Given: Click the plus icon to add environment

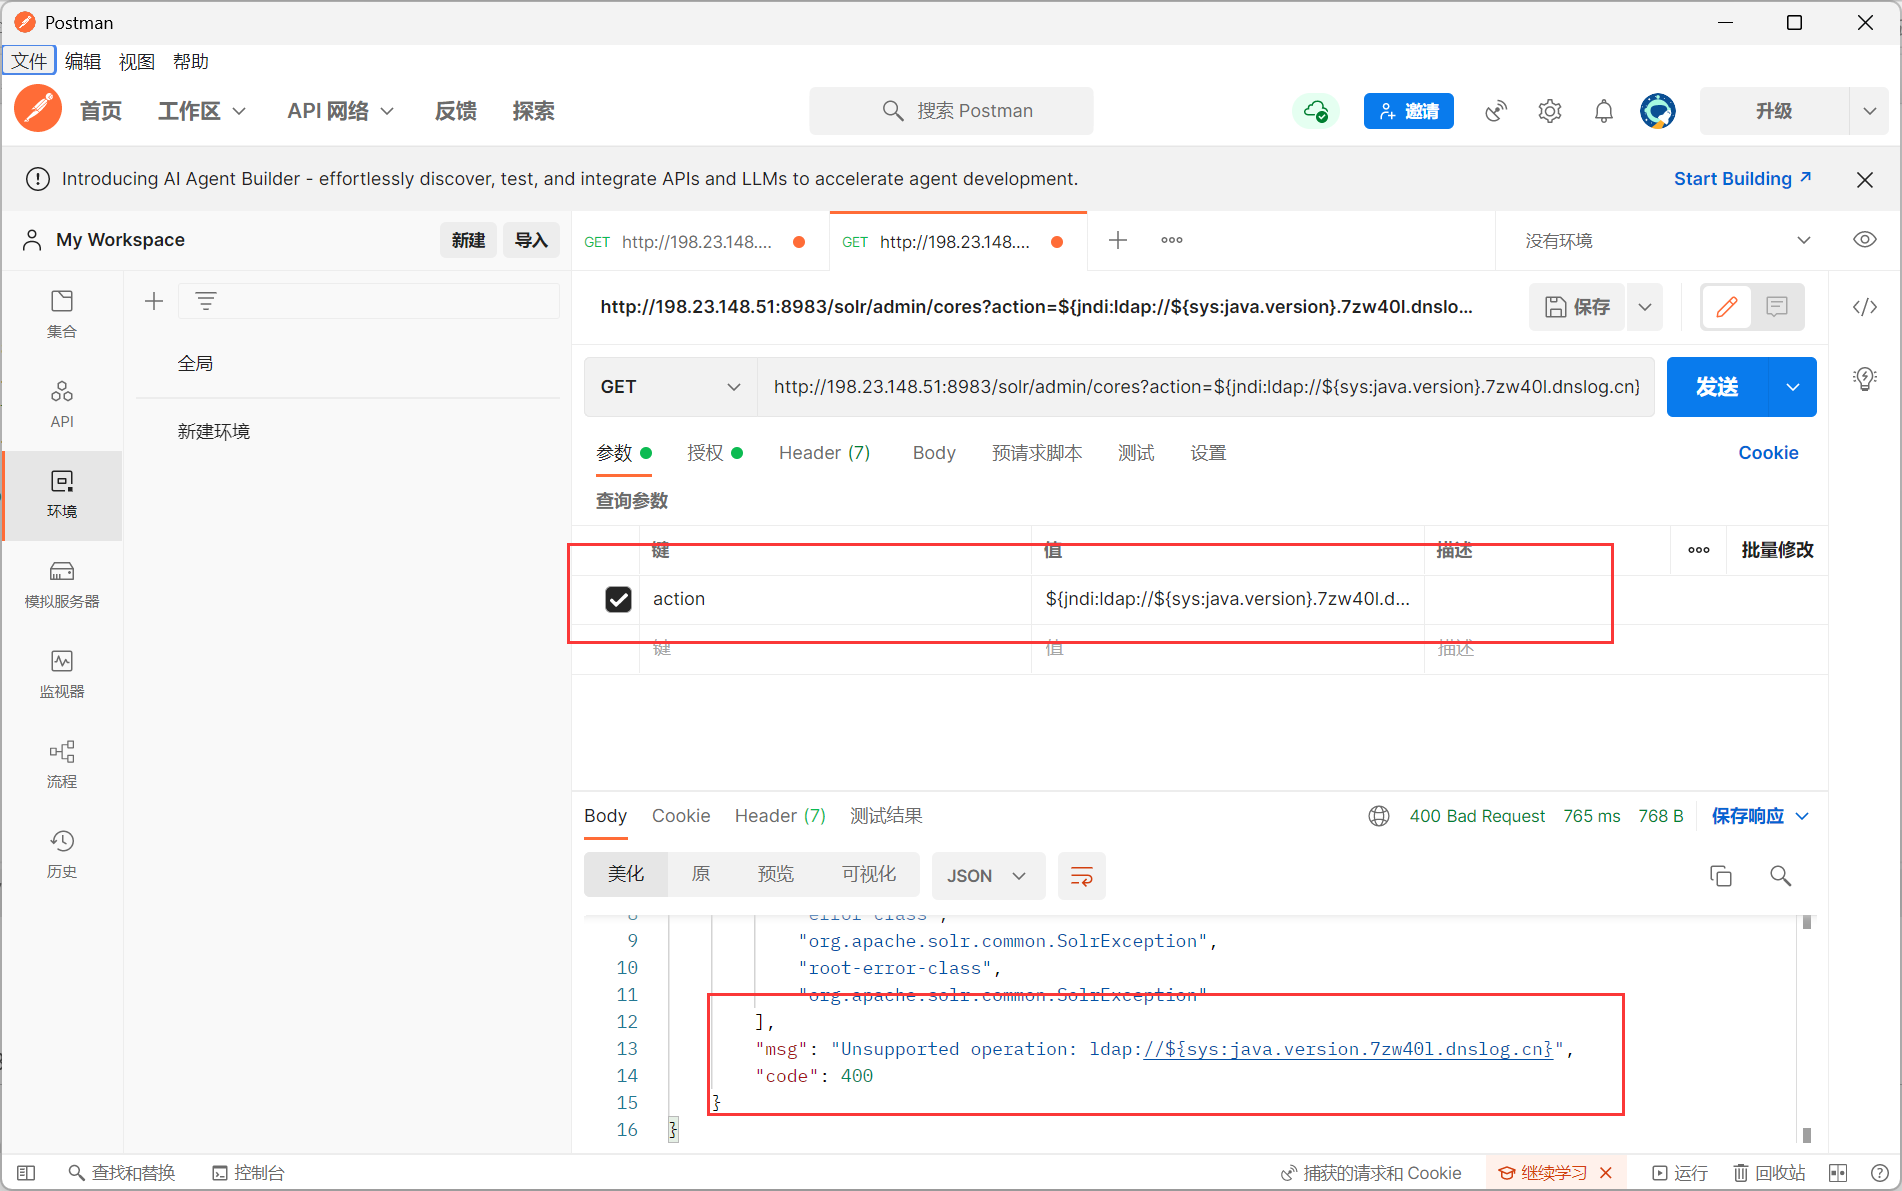Looking at the screenshot, I should 154,301.
